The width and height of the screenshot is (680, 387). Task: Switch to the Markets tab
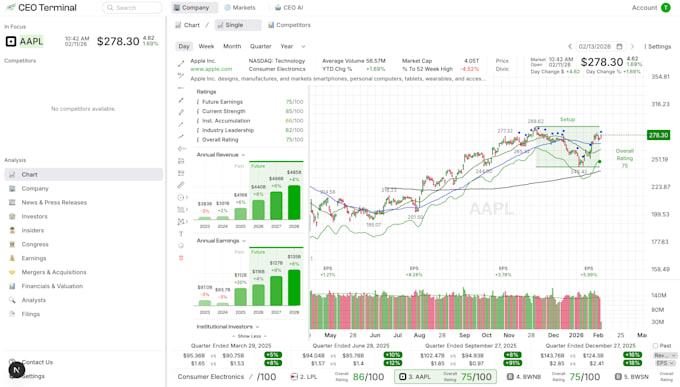coord(240,7)
